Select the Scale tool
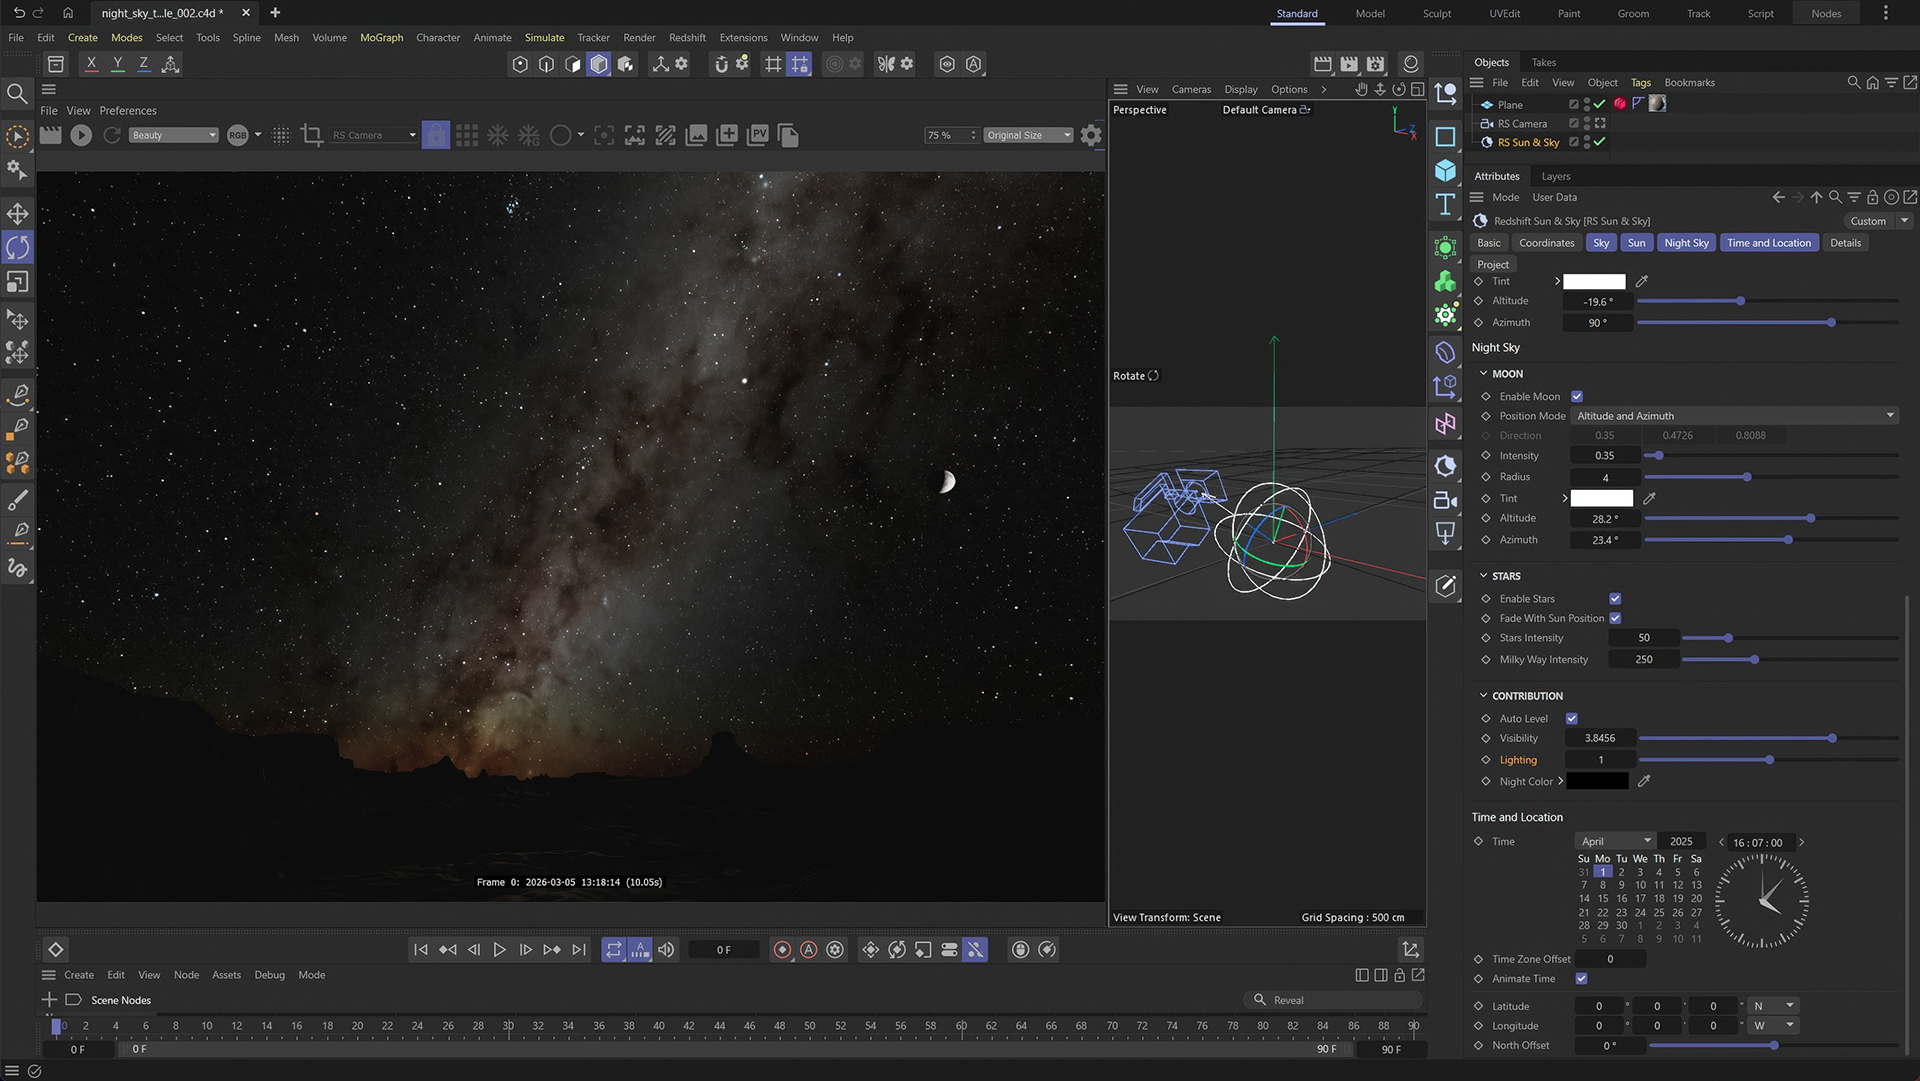Image resolution: width=1920 pixels, height=1081 pixels. pos(17,281)
